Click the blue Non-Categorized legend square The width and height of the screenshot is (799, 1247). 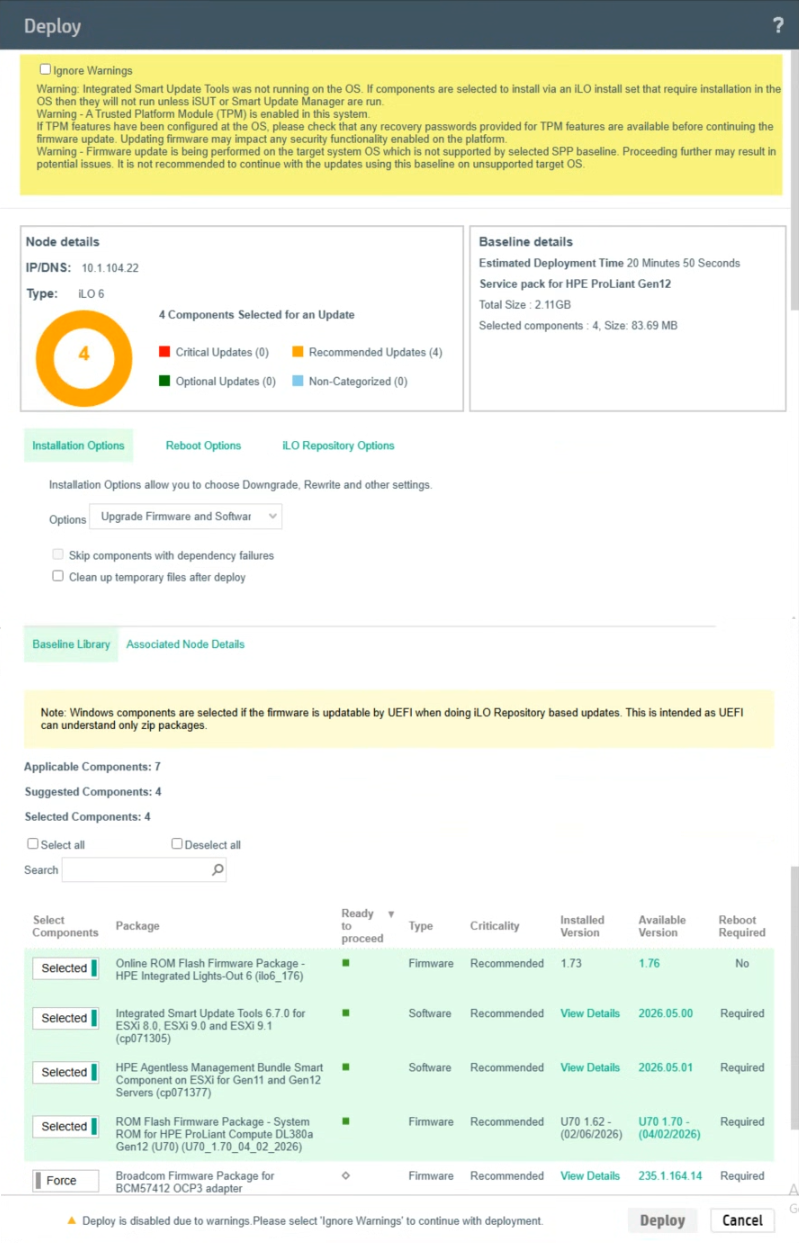pos(298,381)
